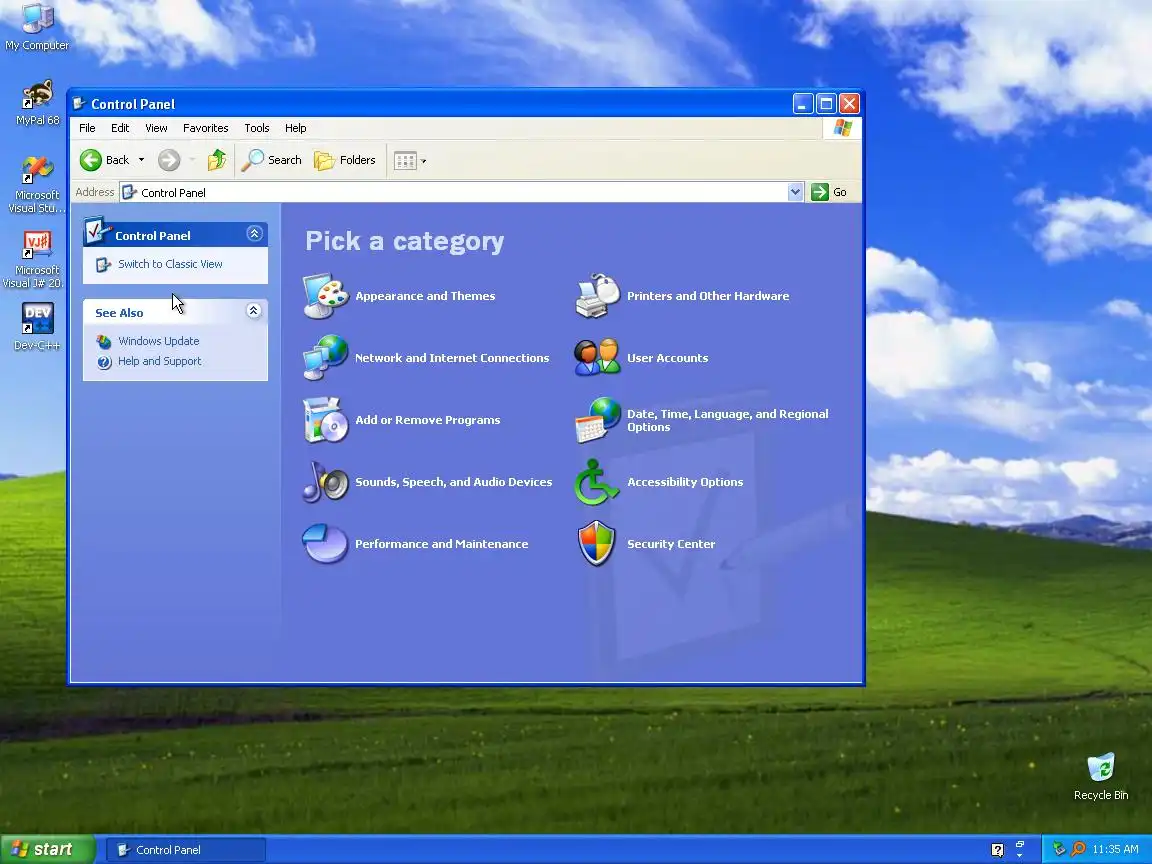Open the Security Center shield icon
1152x864 pixels.
point(597,544)
